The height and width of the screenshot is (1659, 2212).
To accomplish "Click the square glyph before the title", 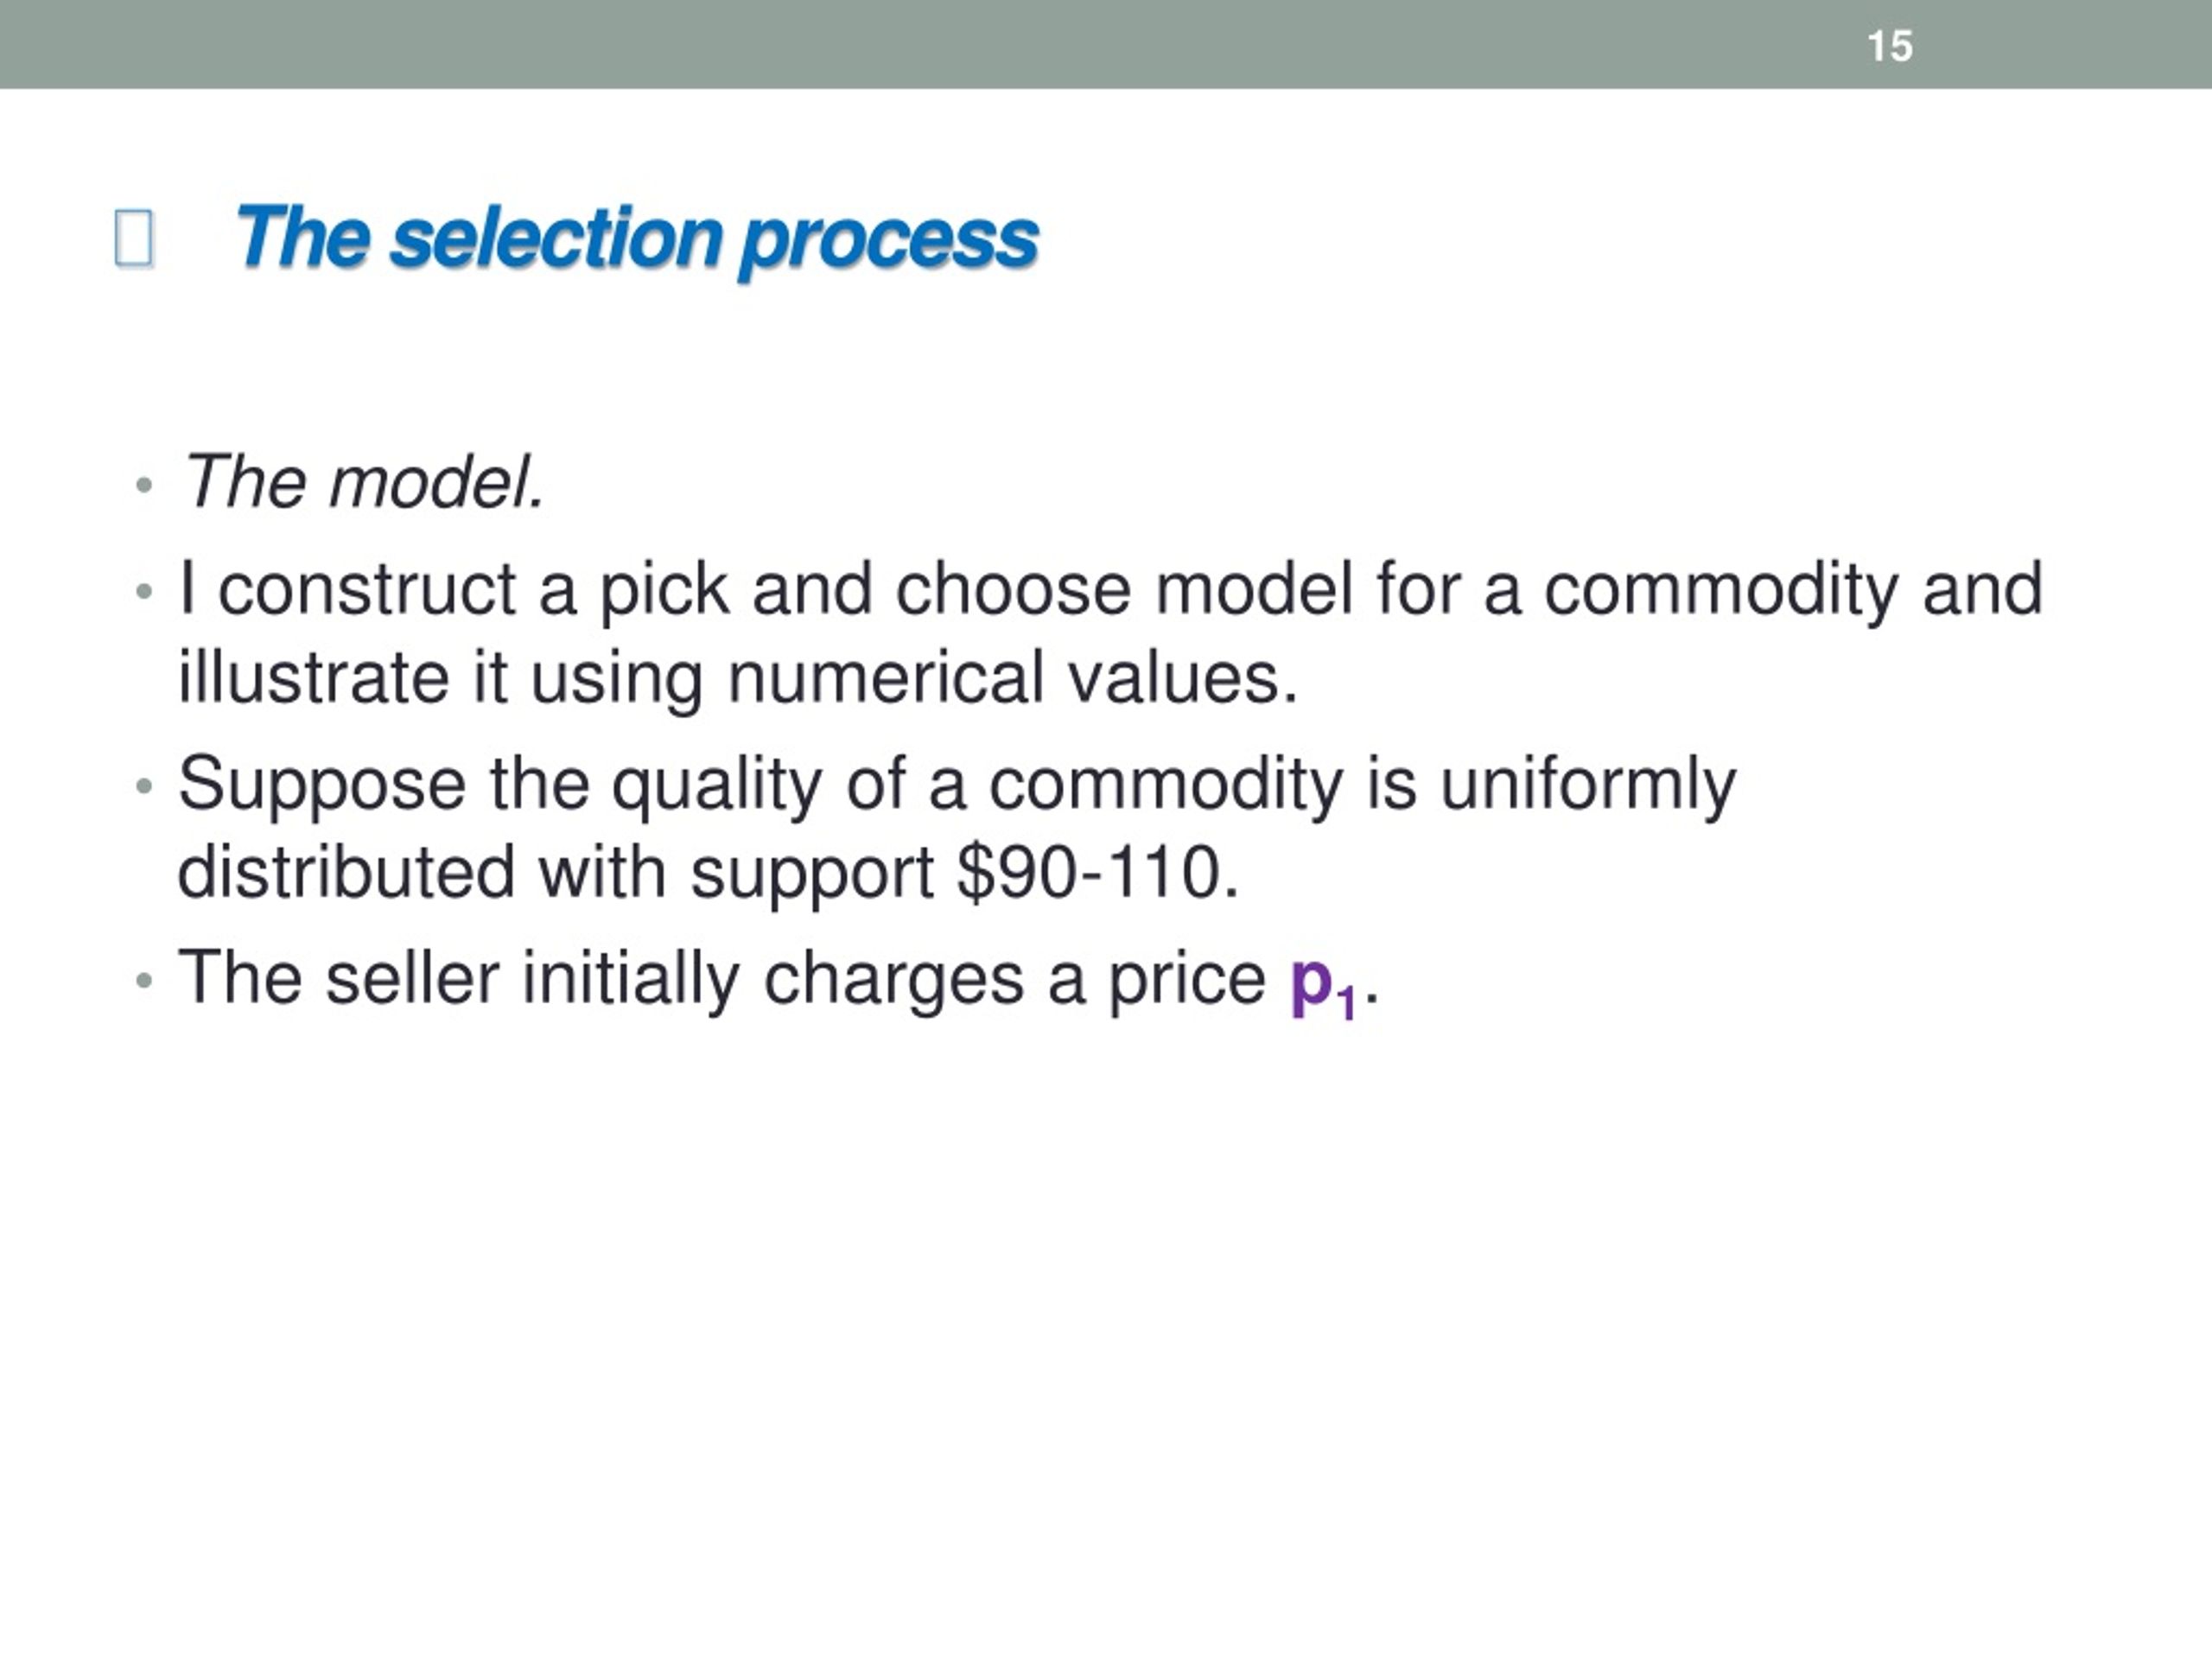I will click(134, 238).
